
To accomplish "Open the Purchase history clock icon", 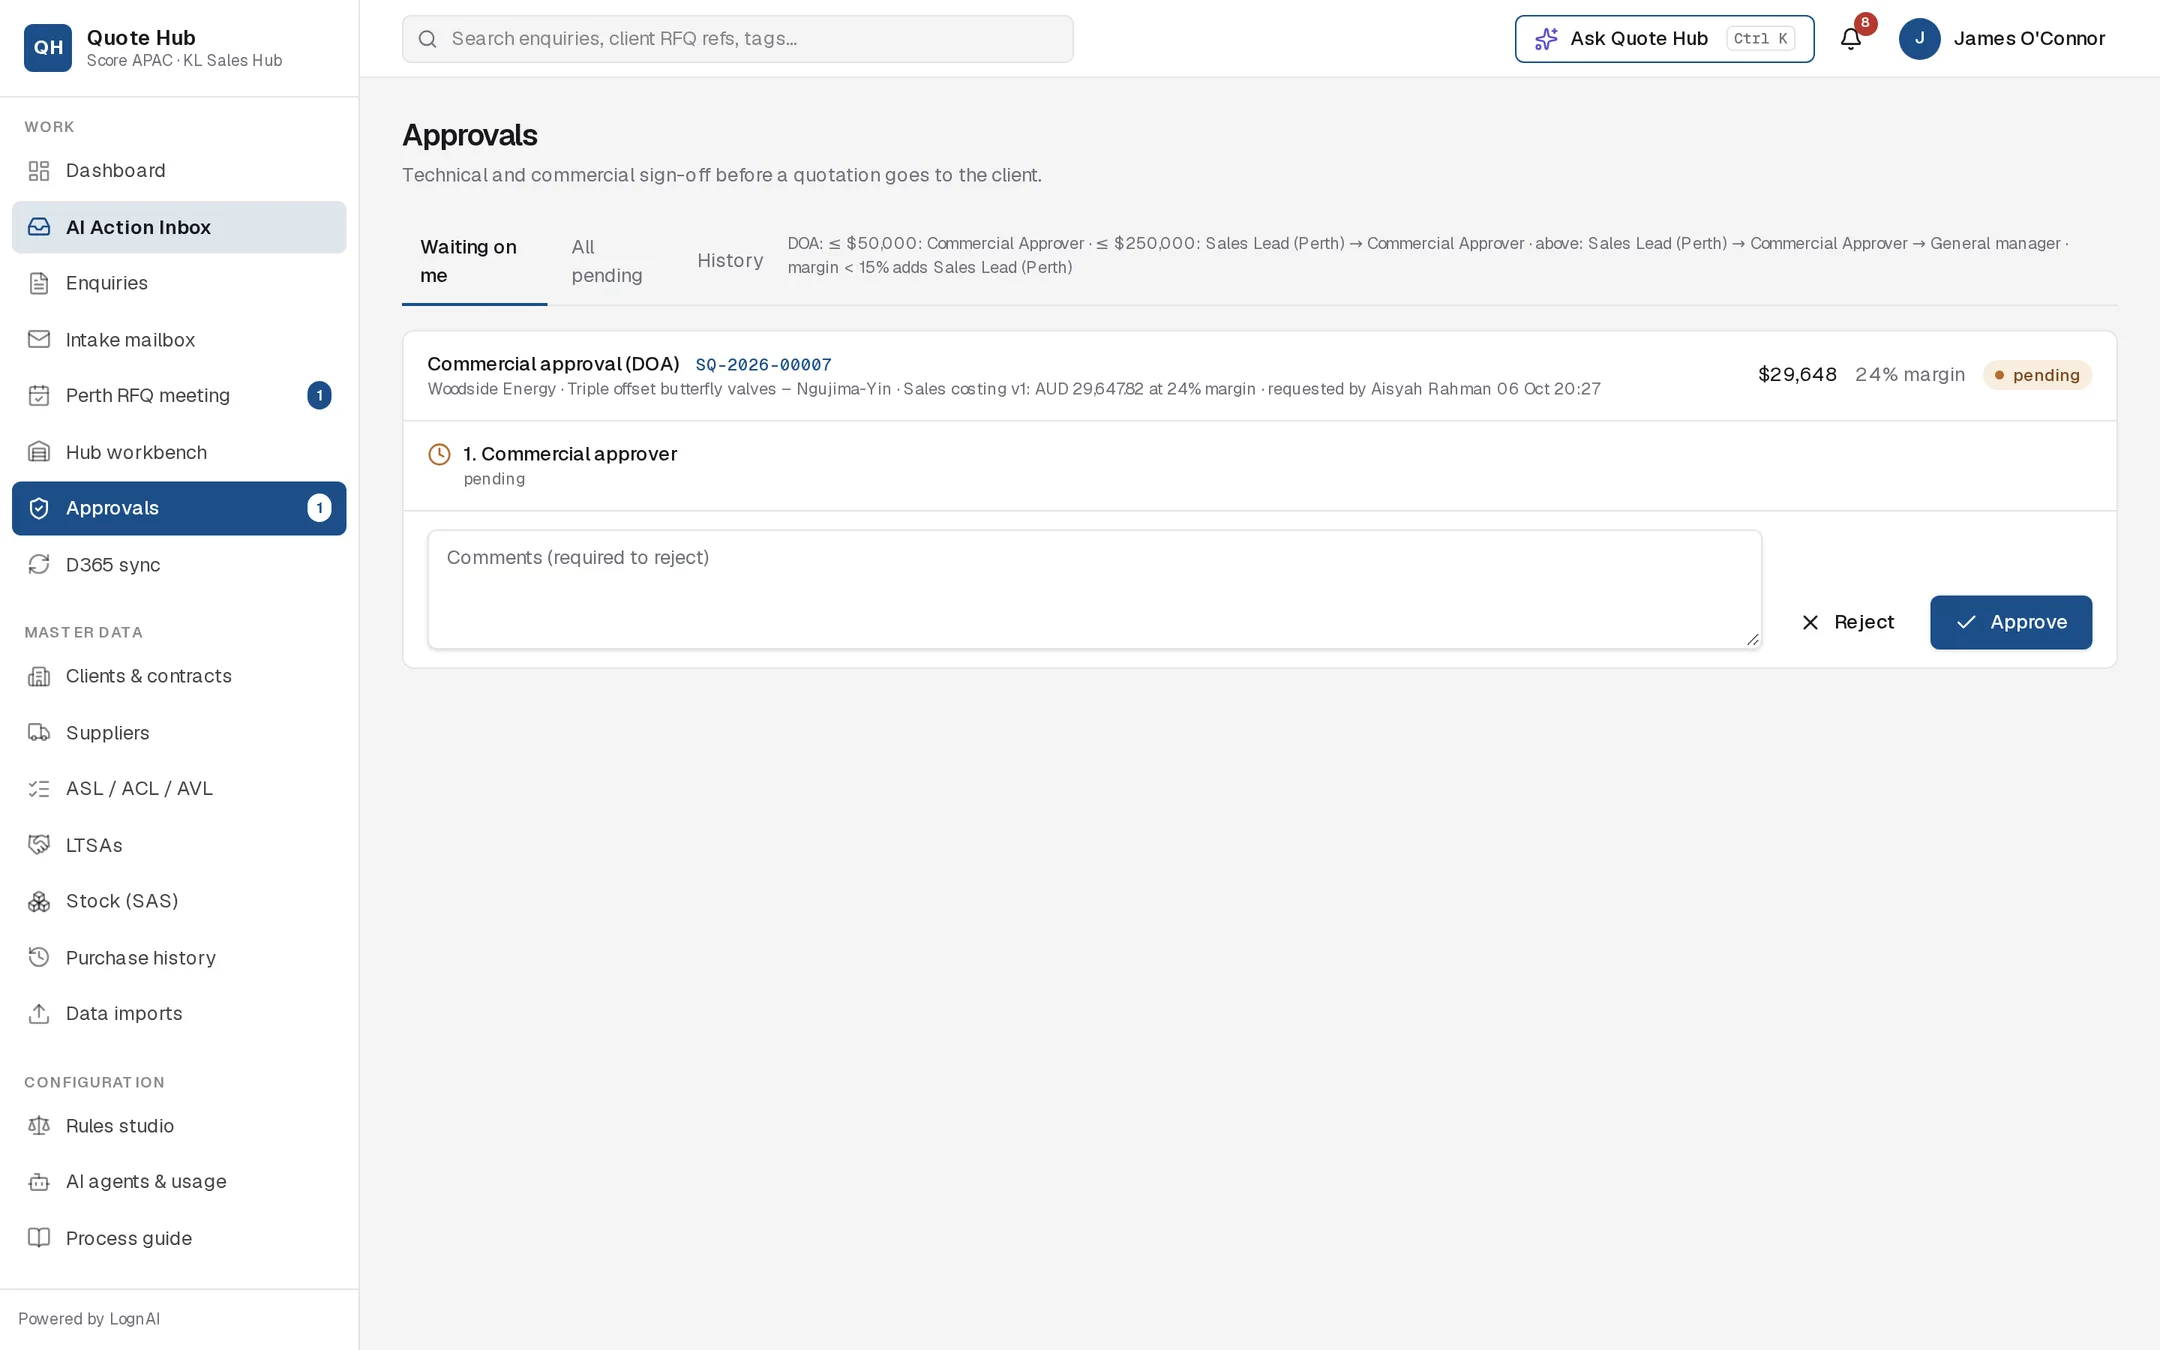I will [x=39, y=958].
